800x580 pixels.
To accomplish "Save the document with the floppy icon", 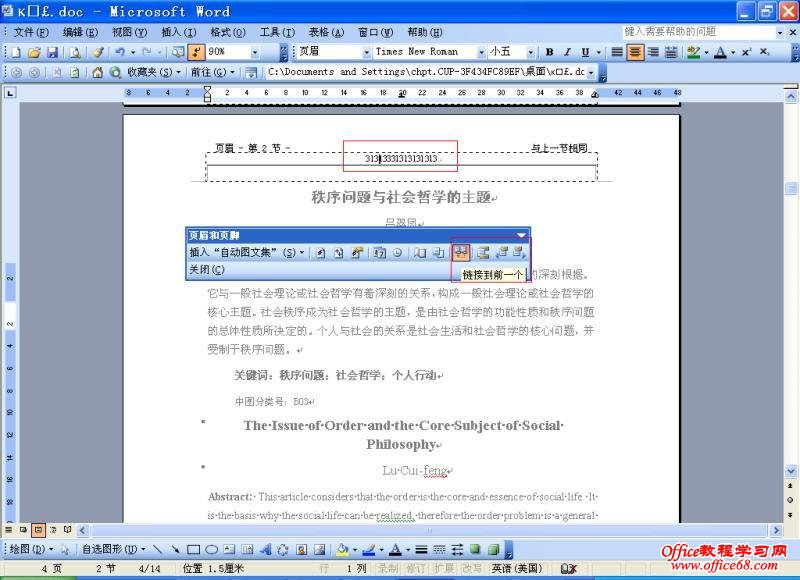I will coord(52,52).
